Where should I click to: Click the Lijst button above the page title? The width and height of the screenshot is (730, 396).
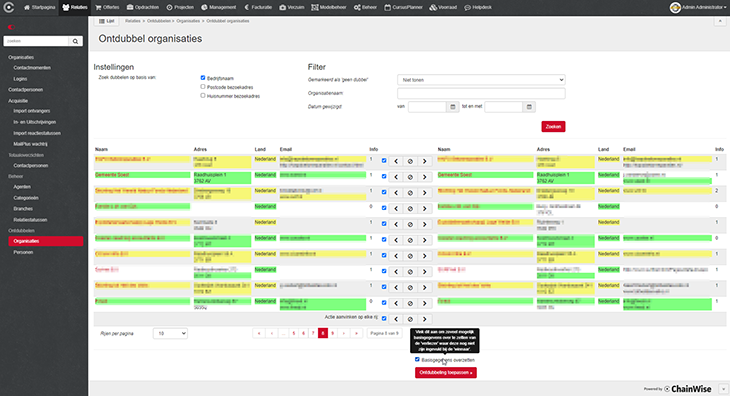point(107,21)
